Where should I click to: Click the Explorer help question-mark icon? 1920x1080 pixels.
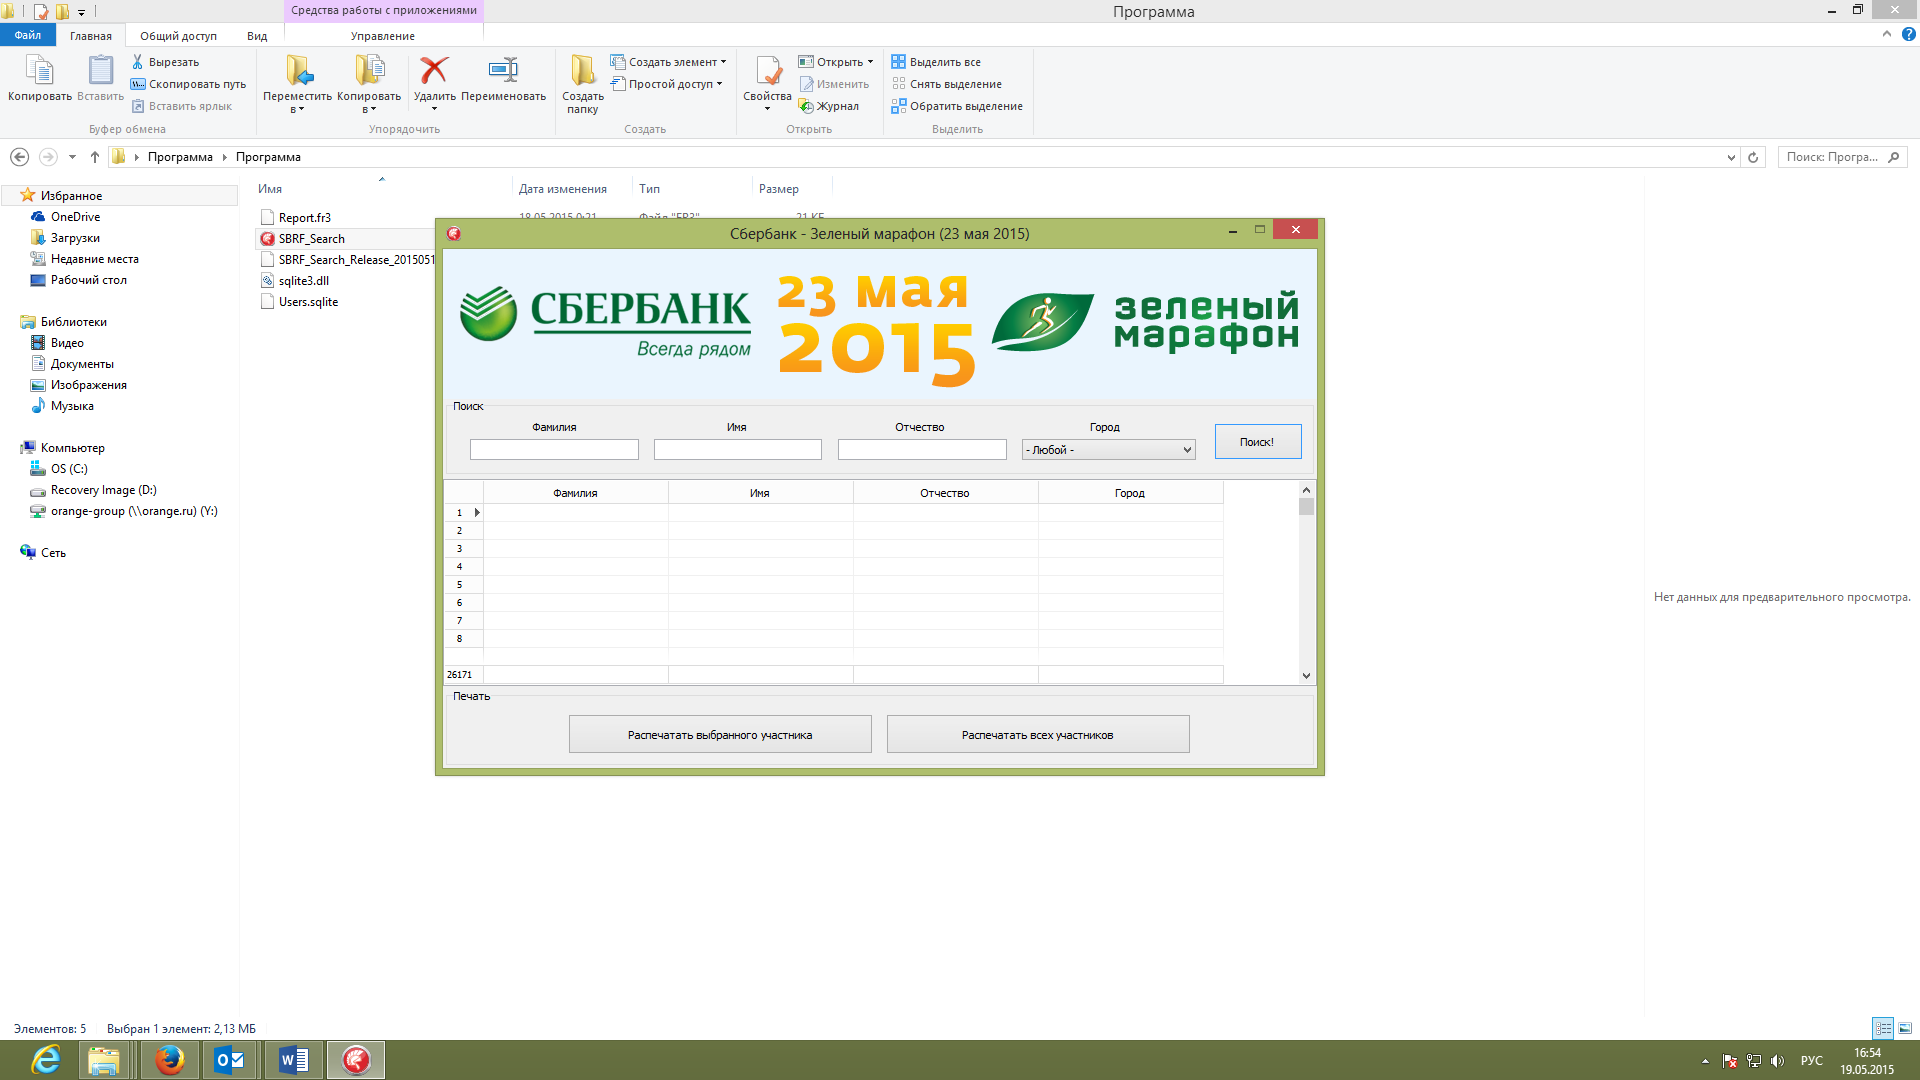pyautogui.click(x=1908, y=34)
